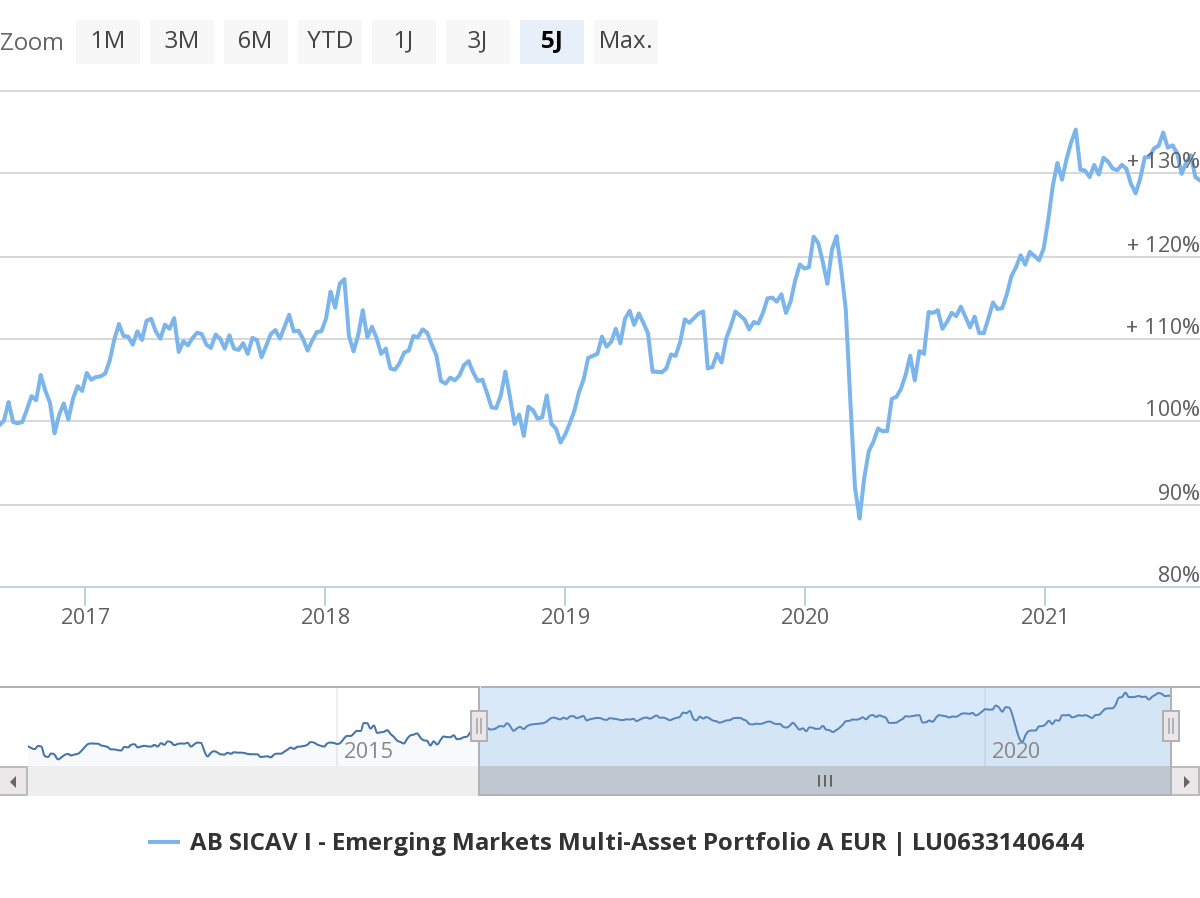
Task: Click the 2017 x-axis label
Action: (85, 616)
